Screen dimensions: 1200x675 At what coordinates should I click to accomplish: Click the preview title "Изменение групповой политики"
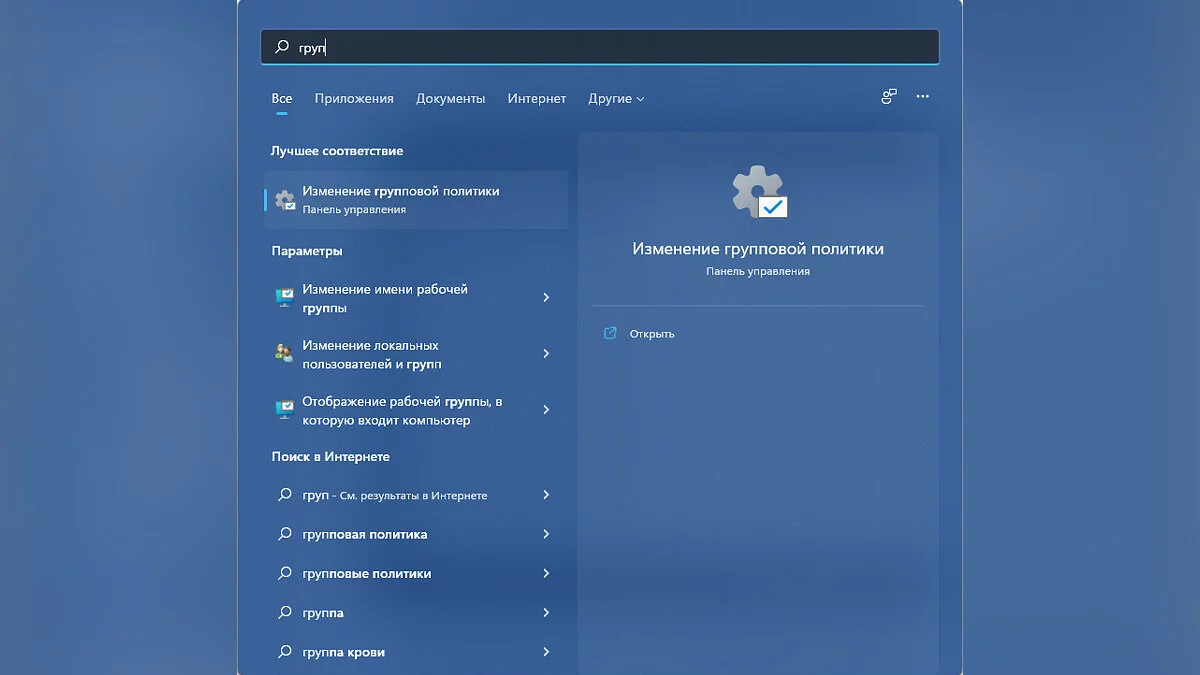(758, 249)
